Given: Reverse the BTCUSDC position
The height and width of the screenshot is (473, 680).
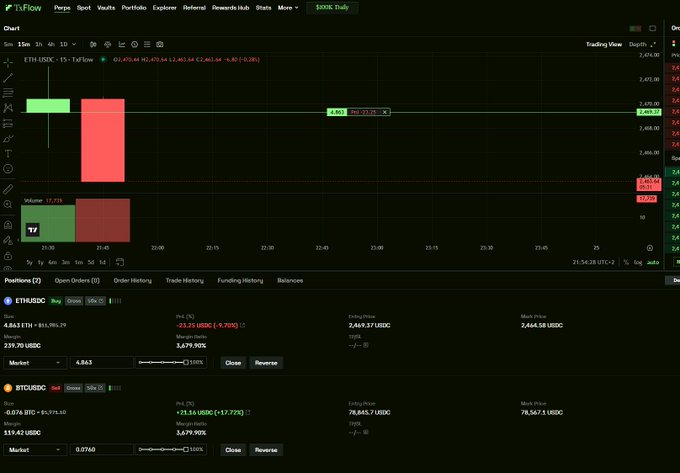Looking at the screenshot, I should click(x=266, y=450).
